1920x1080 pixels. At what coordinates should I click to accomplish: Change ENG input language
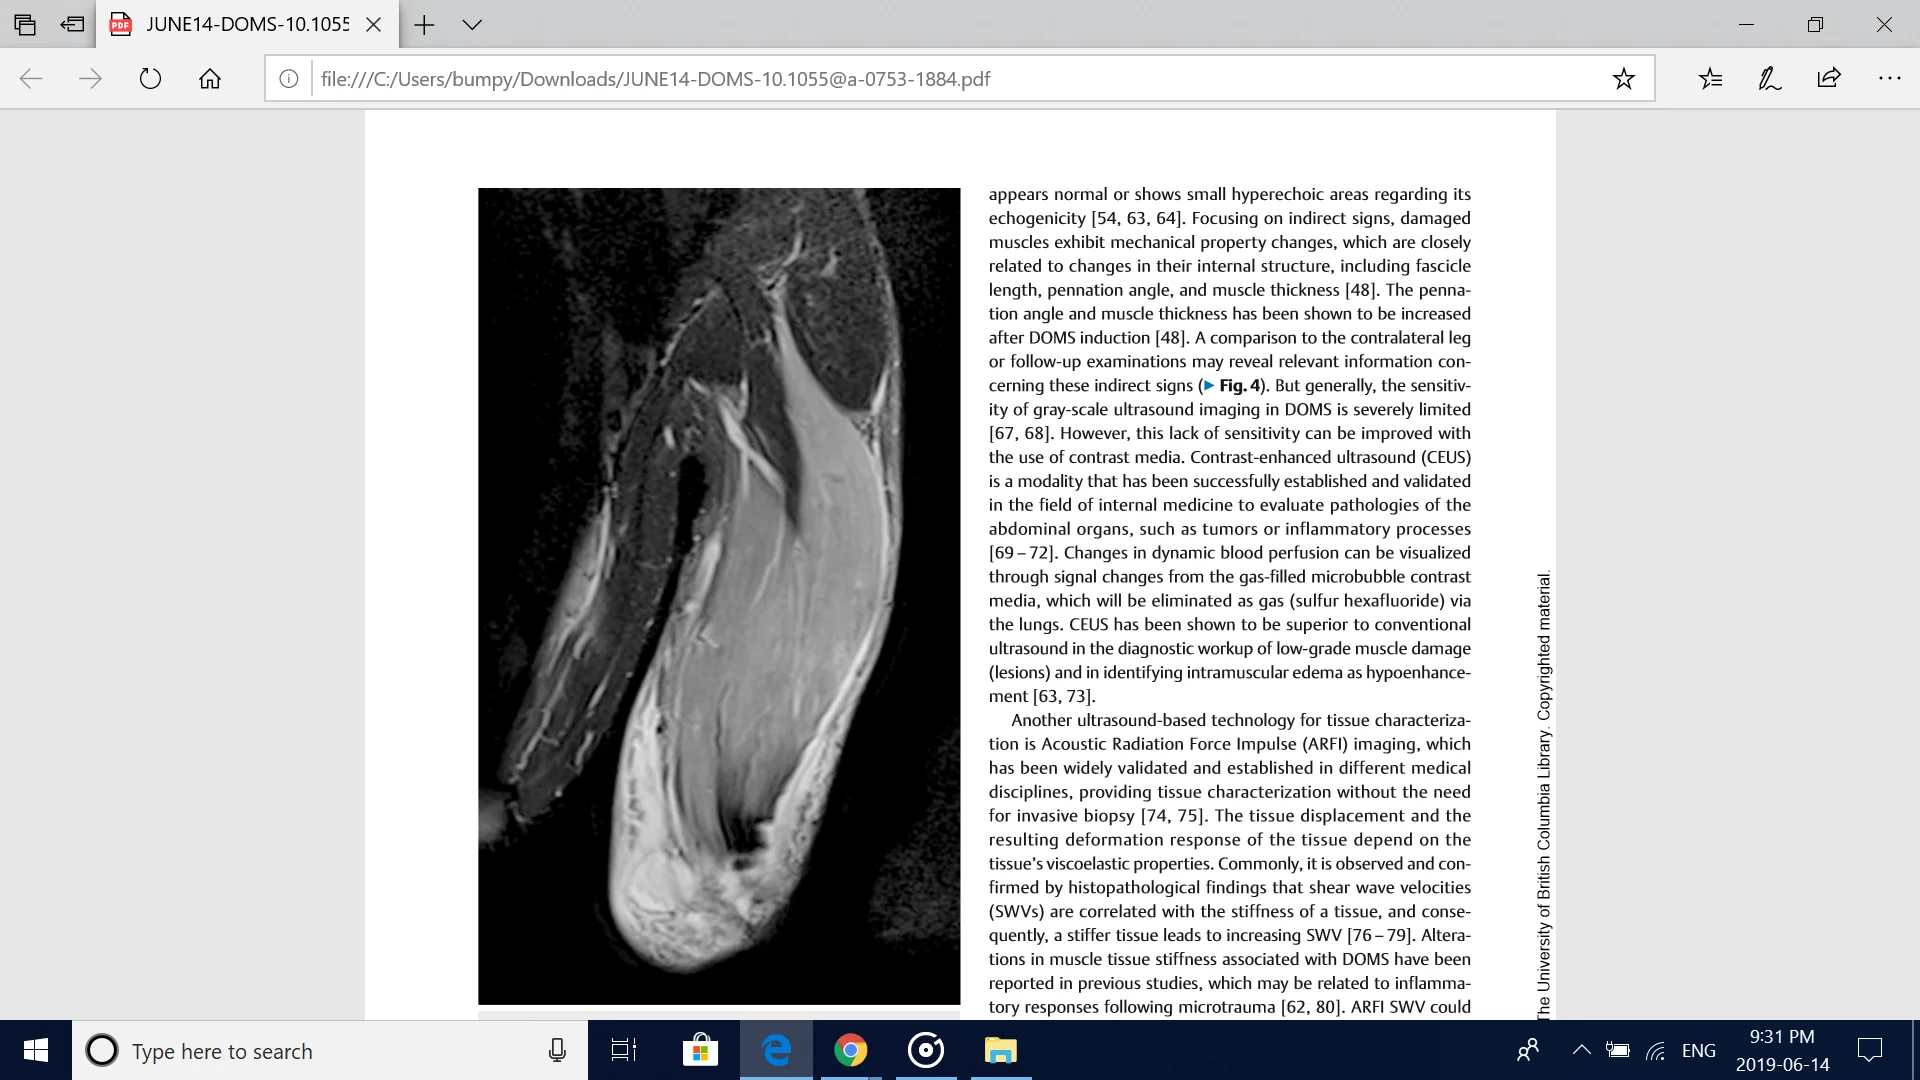point(1699,1051)
